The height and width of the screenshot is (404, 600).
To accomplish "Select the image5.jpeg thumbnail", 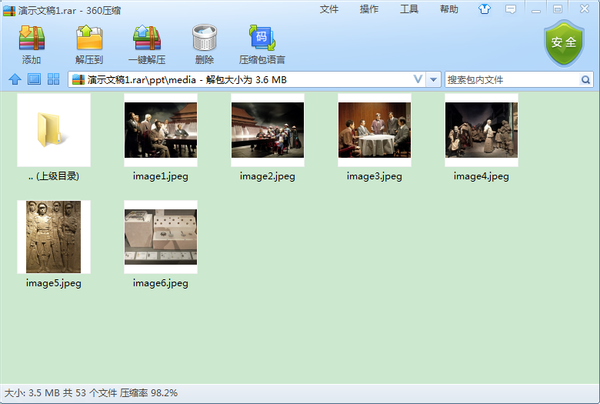I will (54, 237).
